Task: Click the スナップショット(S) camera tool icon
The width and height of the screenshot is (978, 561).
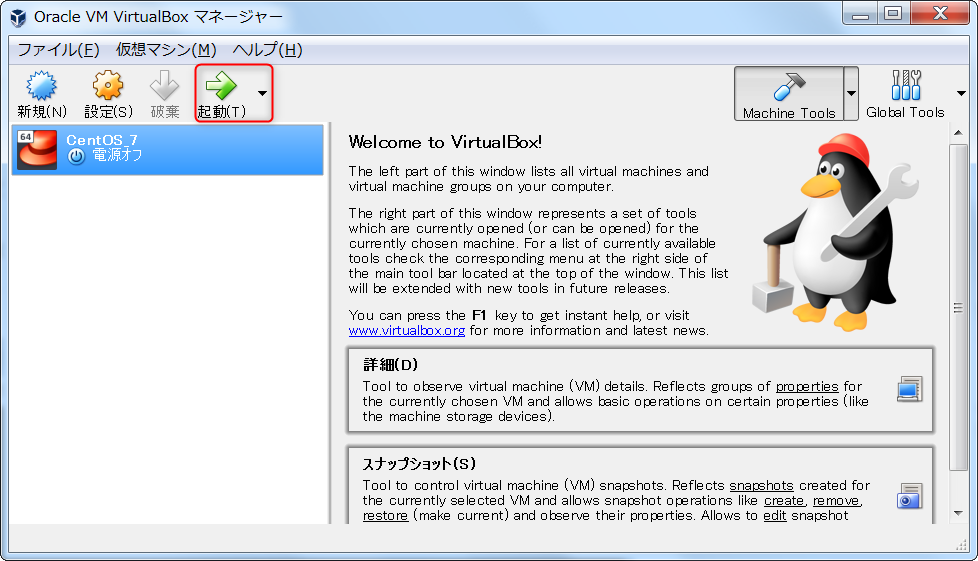Action: [909, 496]
